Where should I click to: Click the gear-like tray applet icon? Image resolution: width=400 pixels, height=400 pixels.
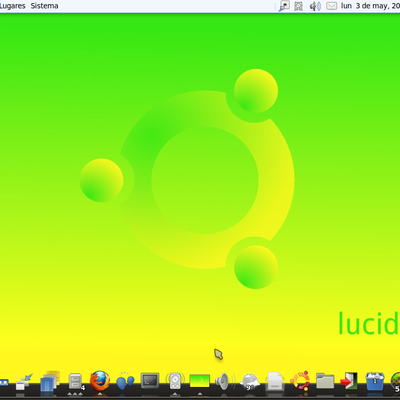click(299, 6)
